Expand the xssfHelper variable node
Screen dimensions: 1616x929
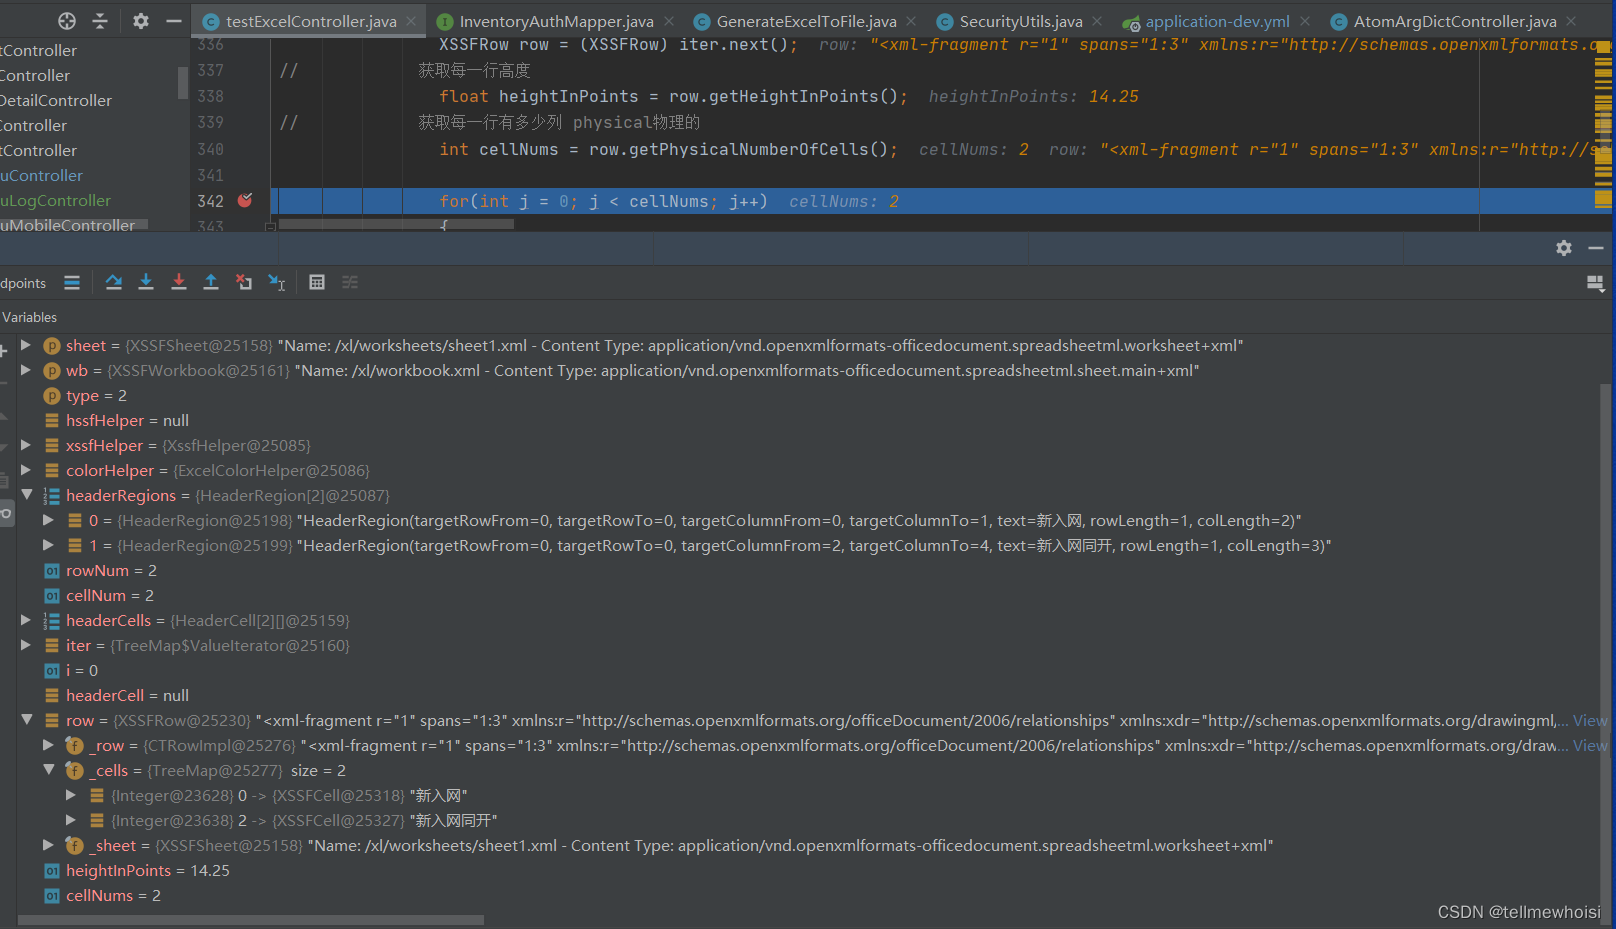tap(26, 445)
